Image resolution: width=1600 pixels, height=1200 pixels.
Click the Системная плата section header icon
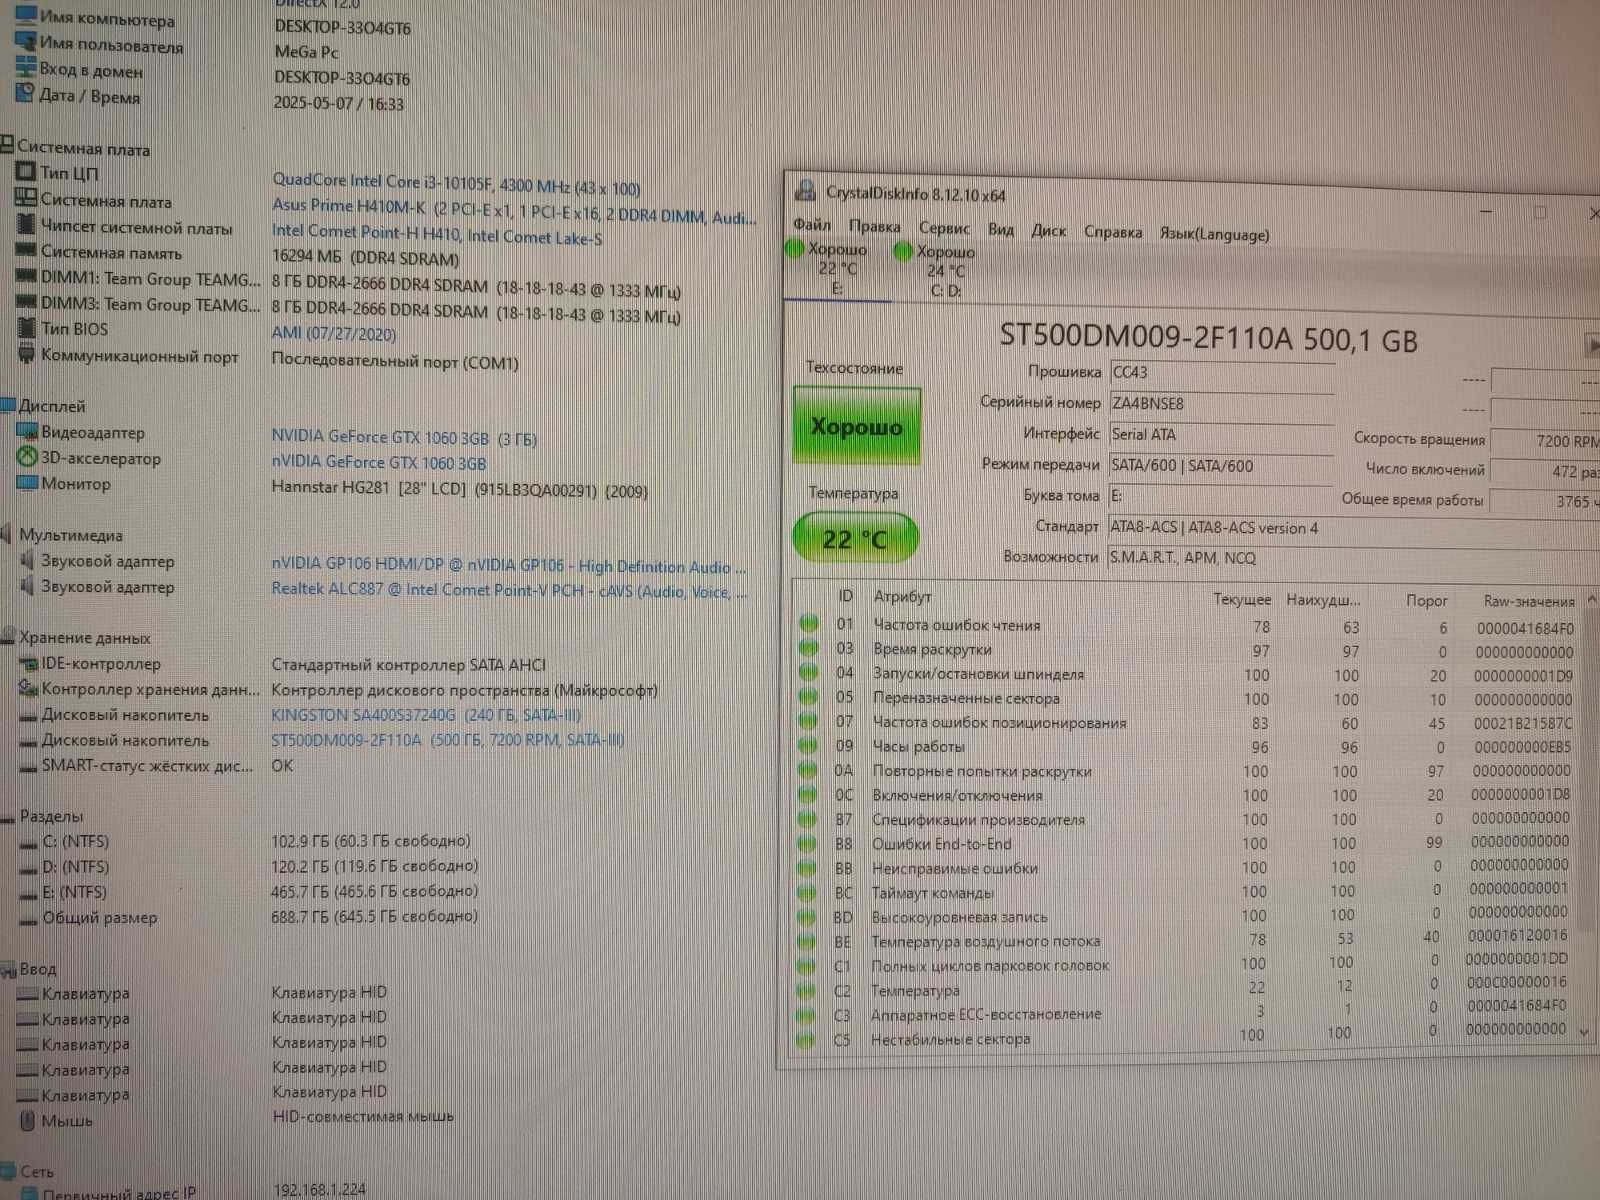click(x=7, y=145)
